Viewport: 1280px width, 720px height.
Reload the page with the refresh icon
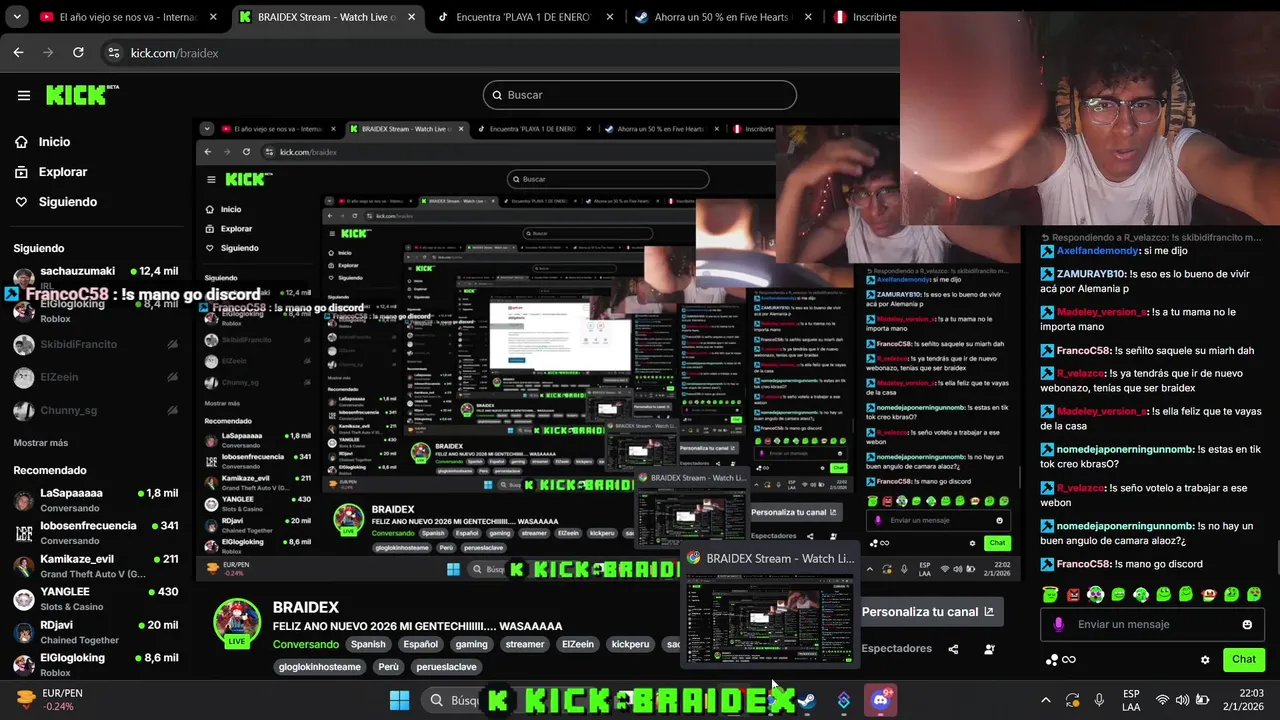pos(78,53)
